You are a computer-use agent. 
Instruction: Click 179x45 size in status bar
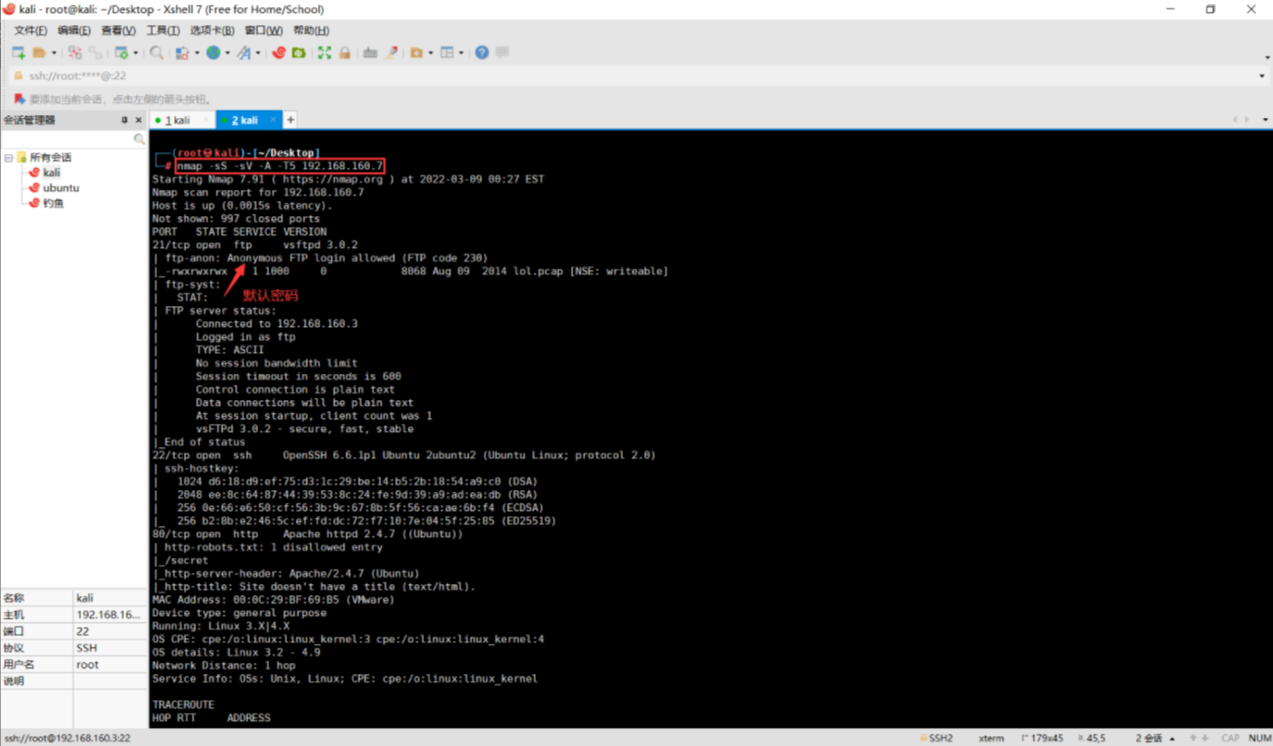(x=1041, y=738)
